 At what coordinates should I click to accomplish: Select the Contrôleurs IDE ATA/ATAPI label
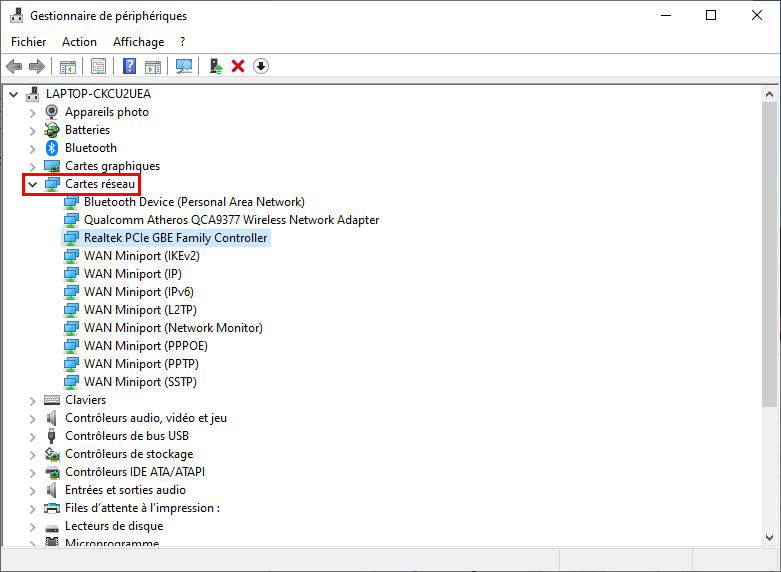tap(135, 472)
